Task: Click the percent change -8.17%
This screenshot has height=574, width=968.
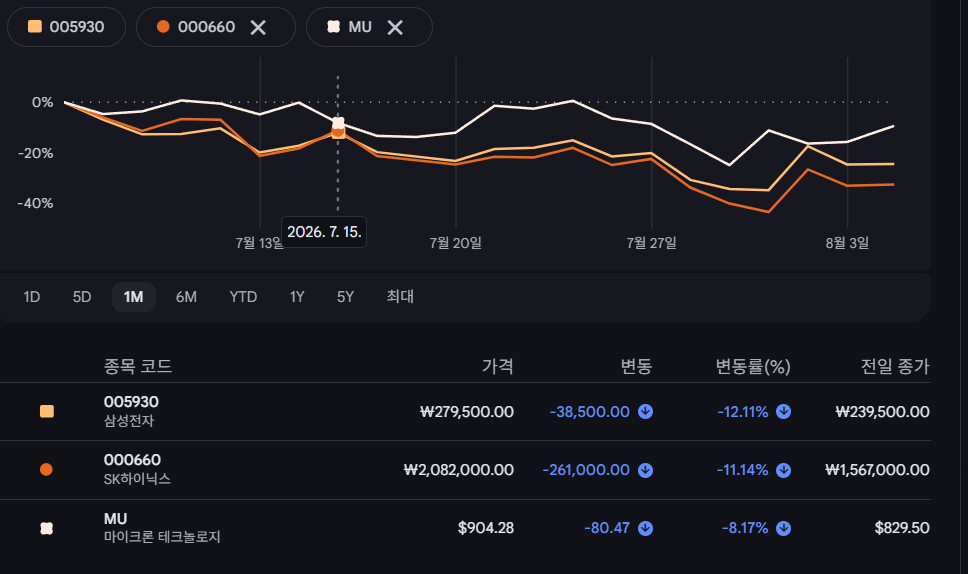Action: click(x=745, y=528)
